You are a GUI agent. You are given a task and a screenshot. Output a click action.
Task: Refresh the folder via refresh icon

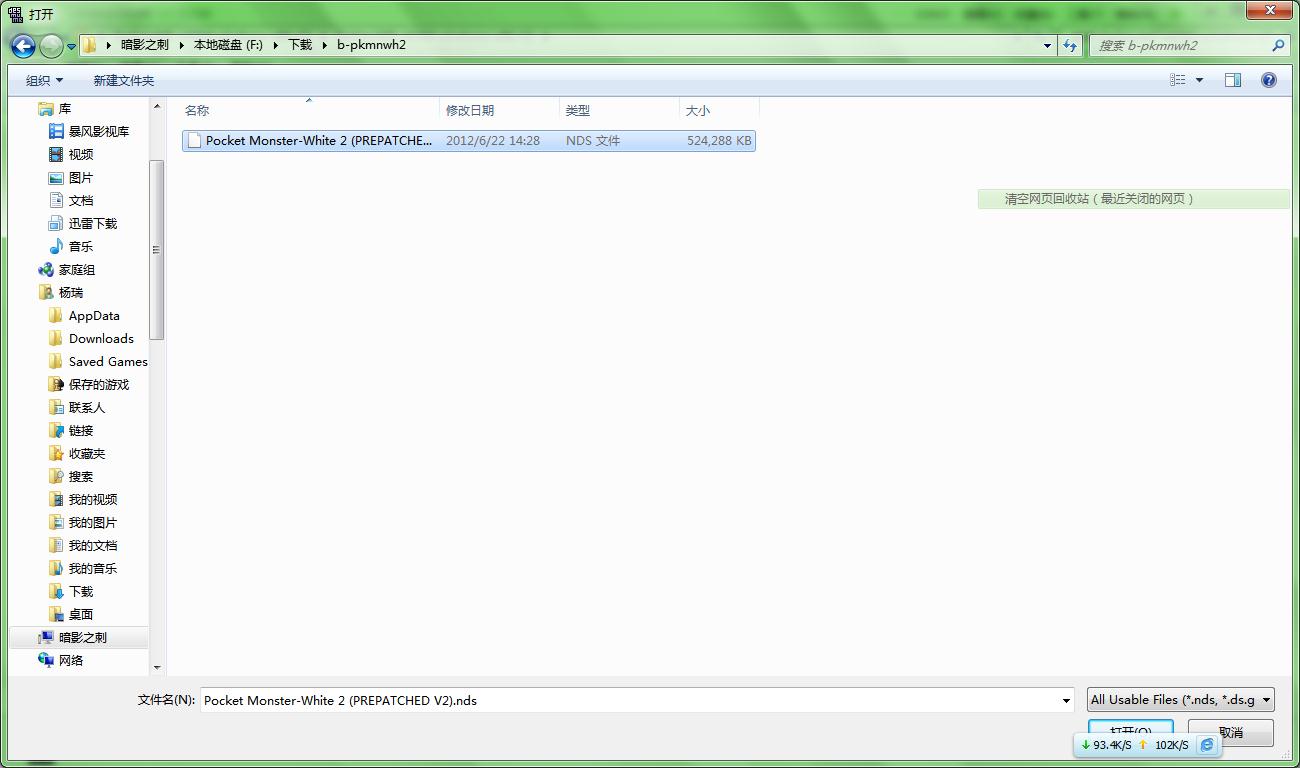click(1070, 45)
